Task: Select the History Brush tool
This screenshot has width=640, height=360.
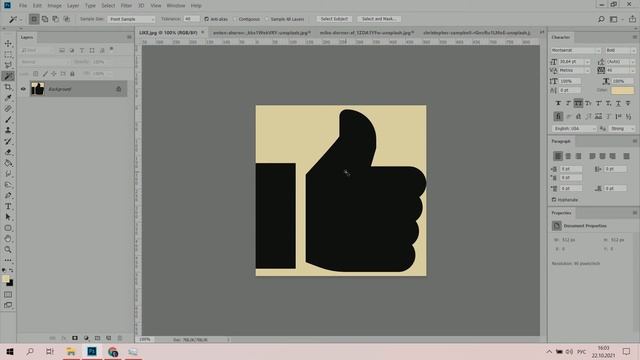Action: tap(8, 141)
